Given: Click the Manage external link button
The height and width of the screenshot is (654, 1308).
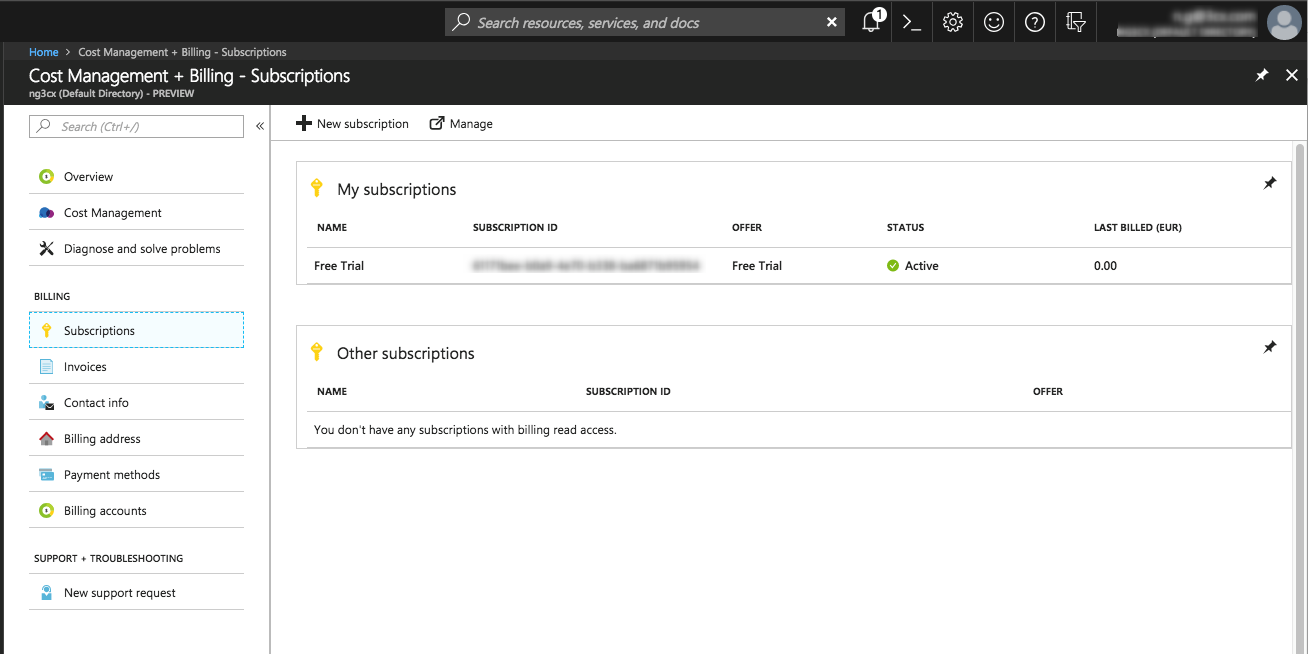Looking at the screenshot, I should (461, 124).
